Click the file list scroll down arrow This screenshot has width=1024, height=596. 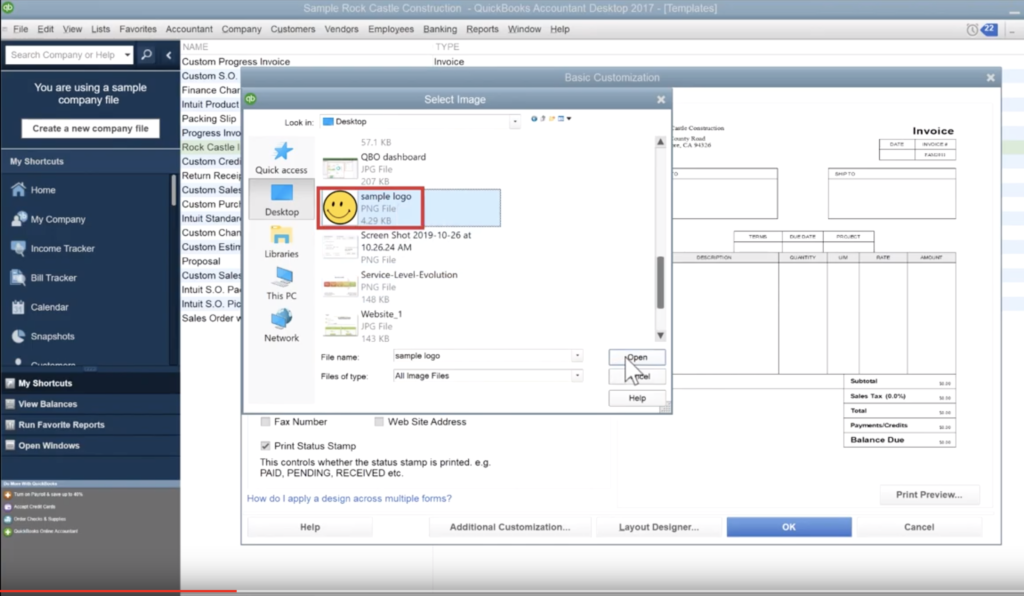pyautogui.click(x=660, y=336)
